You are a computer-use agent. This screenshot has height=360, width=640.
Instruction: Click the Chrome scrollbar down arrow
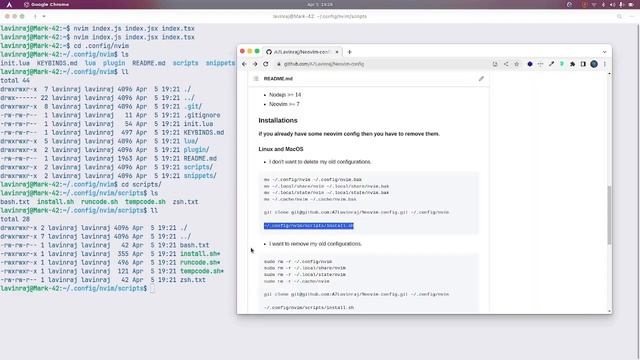point(609,311)
